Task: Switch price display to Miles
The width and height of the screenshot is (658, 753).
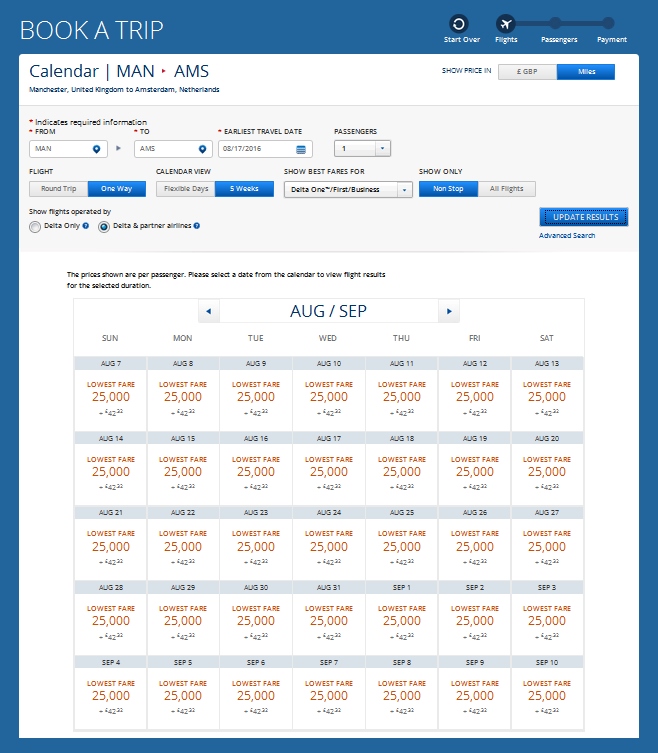Action: 585,72
